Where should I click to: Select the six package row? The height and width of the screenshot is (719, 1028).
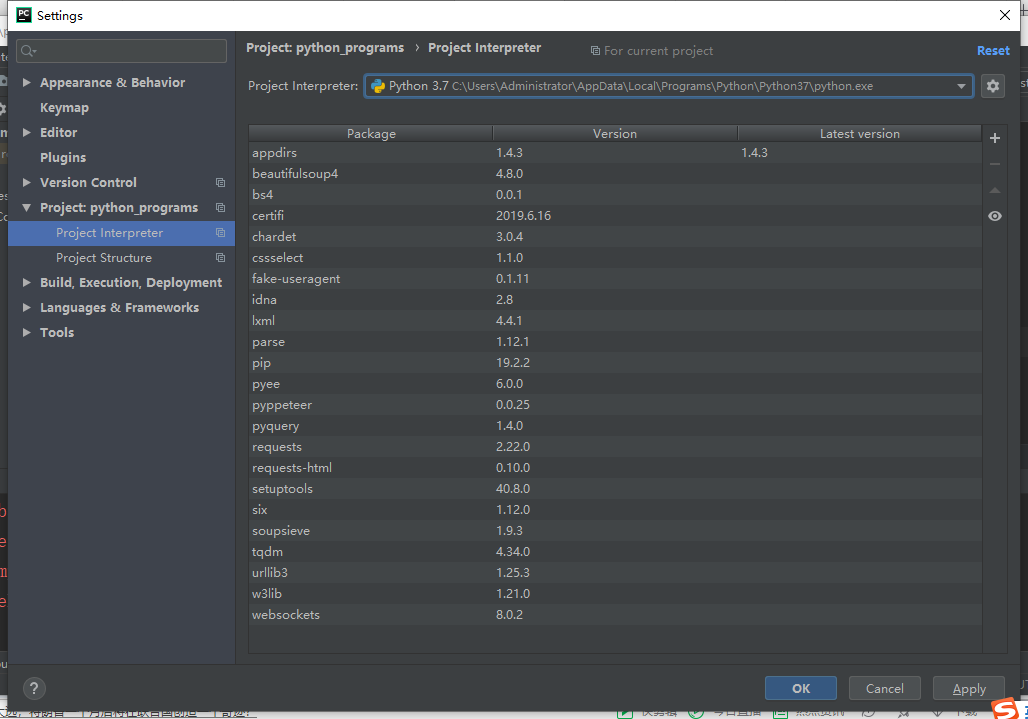tap(615, 509)
